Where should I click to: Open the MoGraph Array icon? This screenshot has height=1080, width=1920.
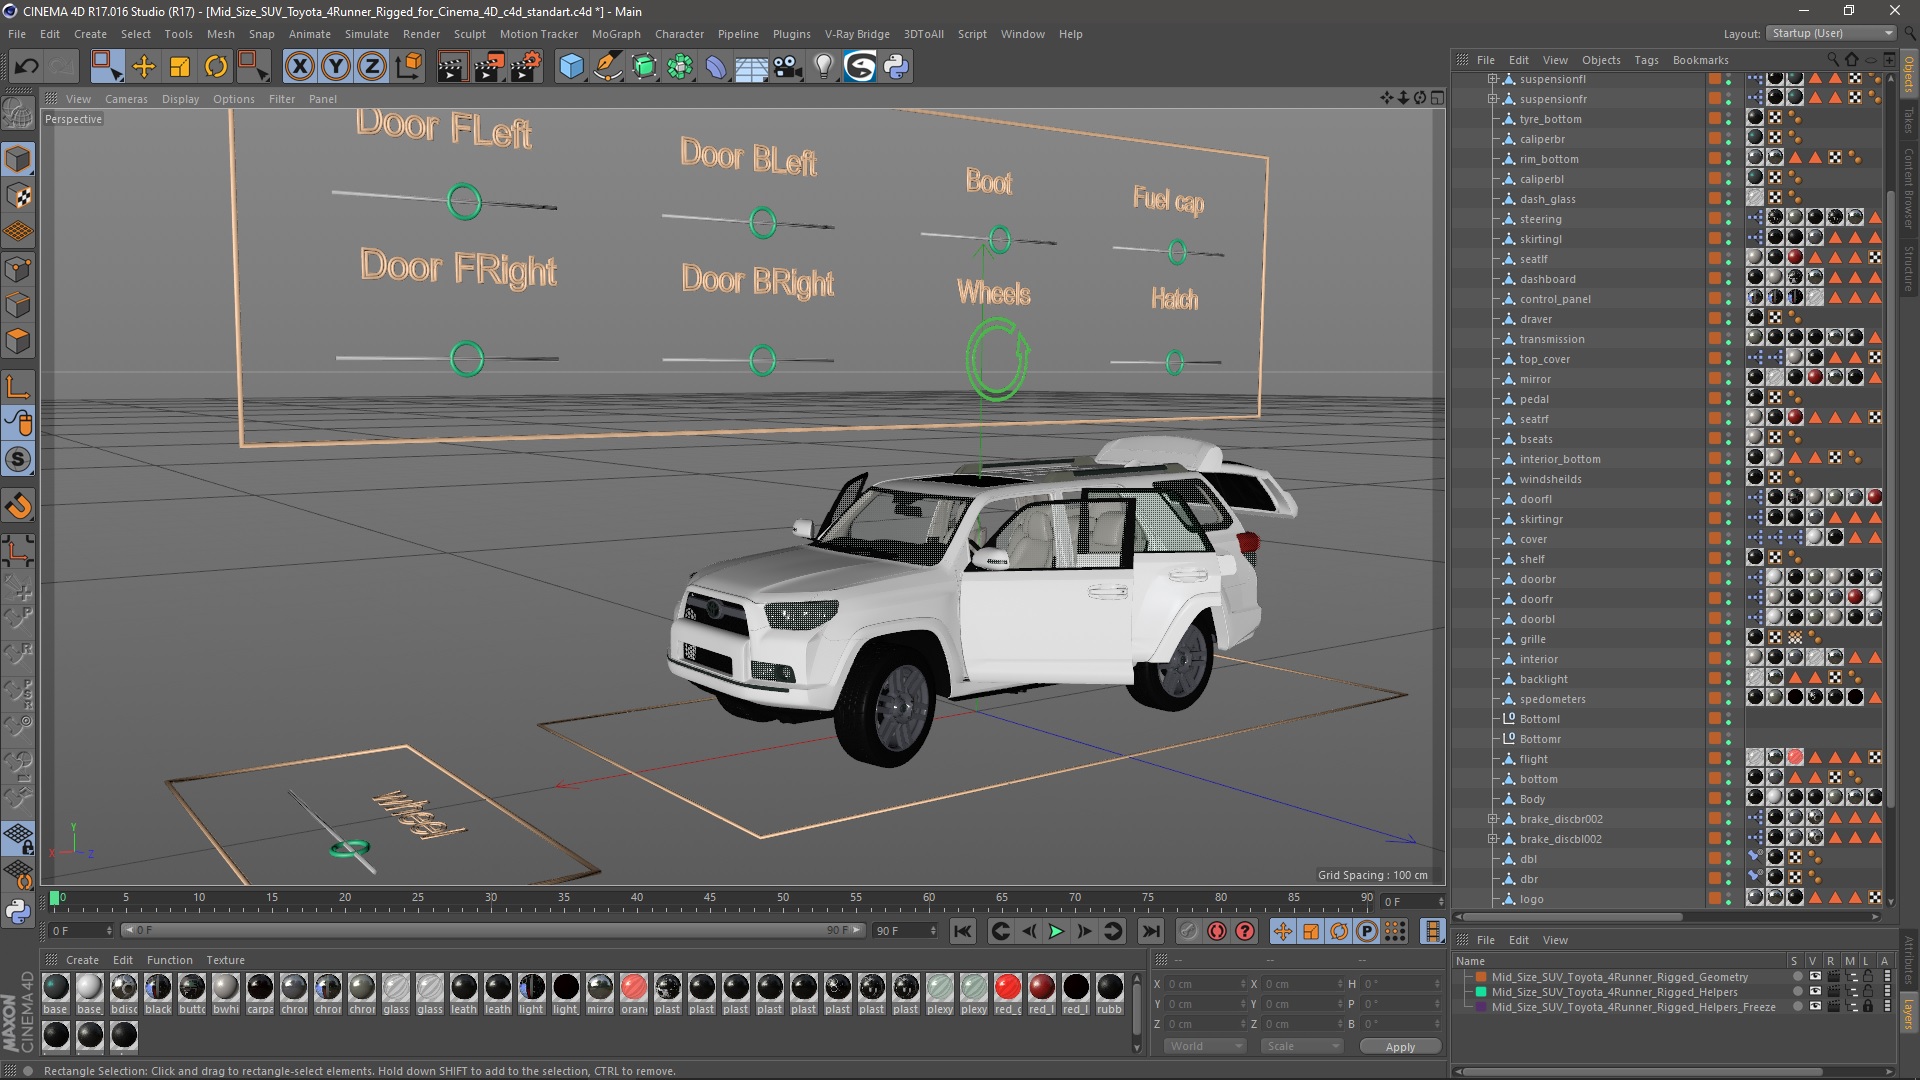[x=680, y=67]
